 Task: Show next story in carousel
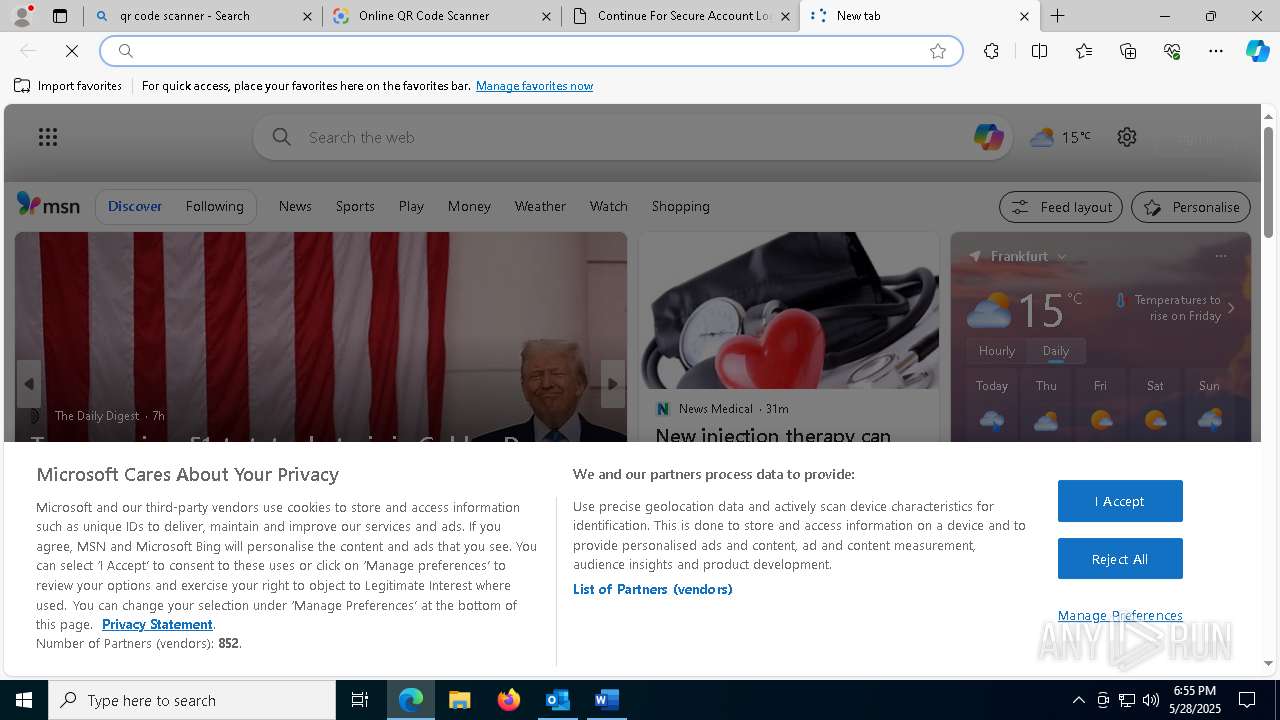(613, 384)
